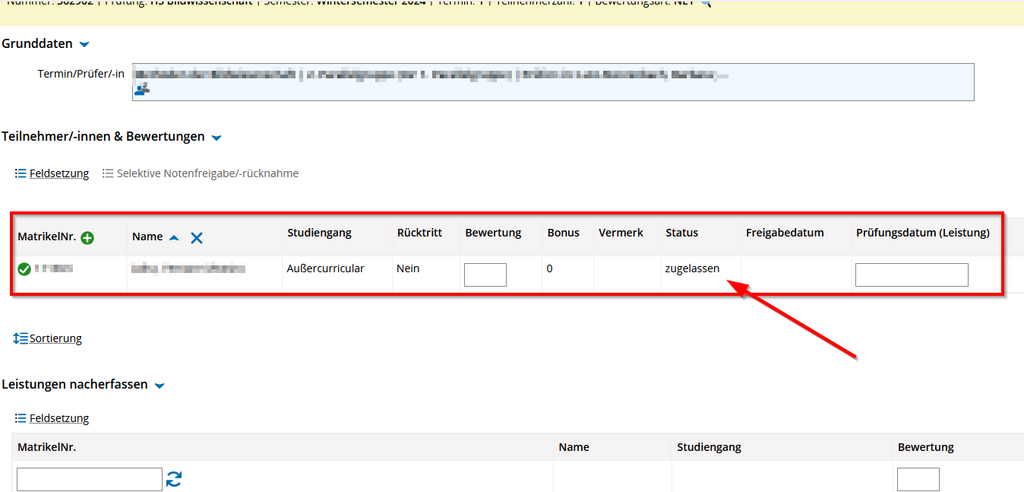Click the Grunddaten section heading

click(37, 44)
